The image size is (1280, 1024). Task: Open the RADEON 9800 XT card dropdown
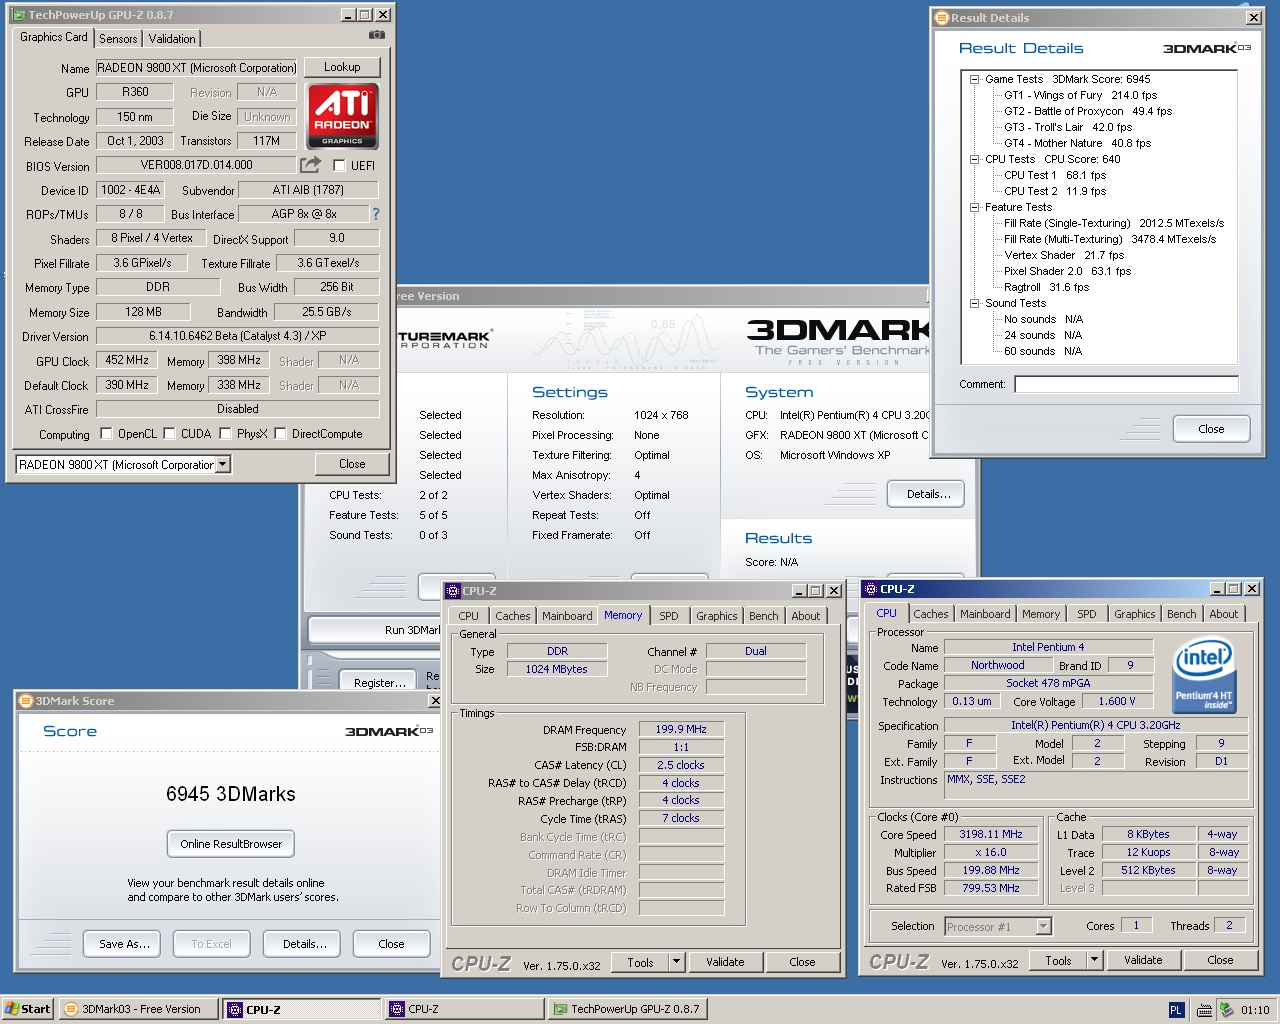[223, 464]
